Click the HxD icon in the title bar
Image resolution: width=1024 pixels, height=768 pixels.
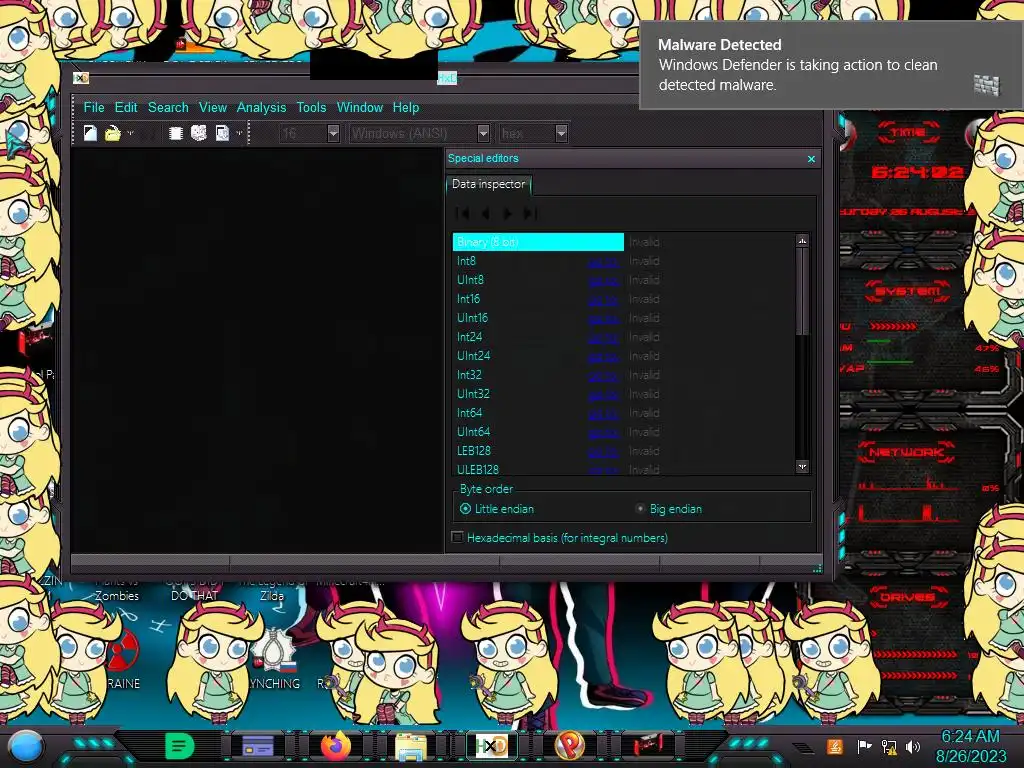[x=80, y=78]
